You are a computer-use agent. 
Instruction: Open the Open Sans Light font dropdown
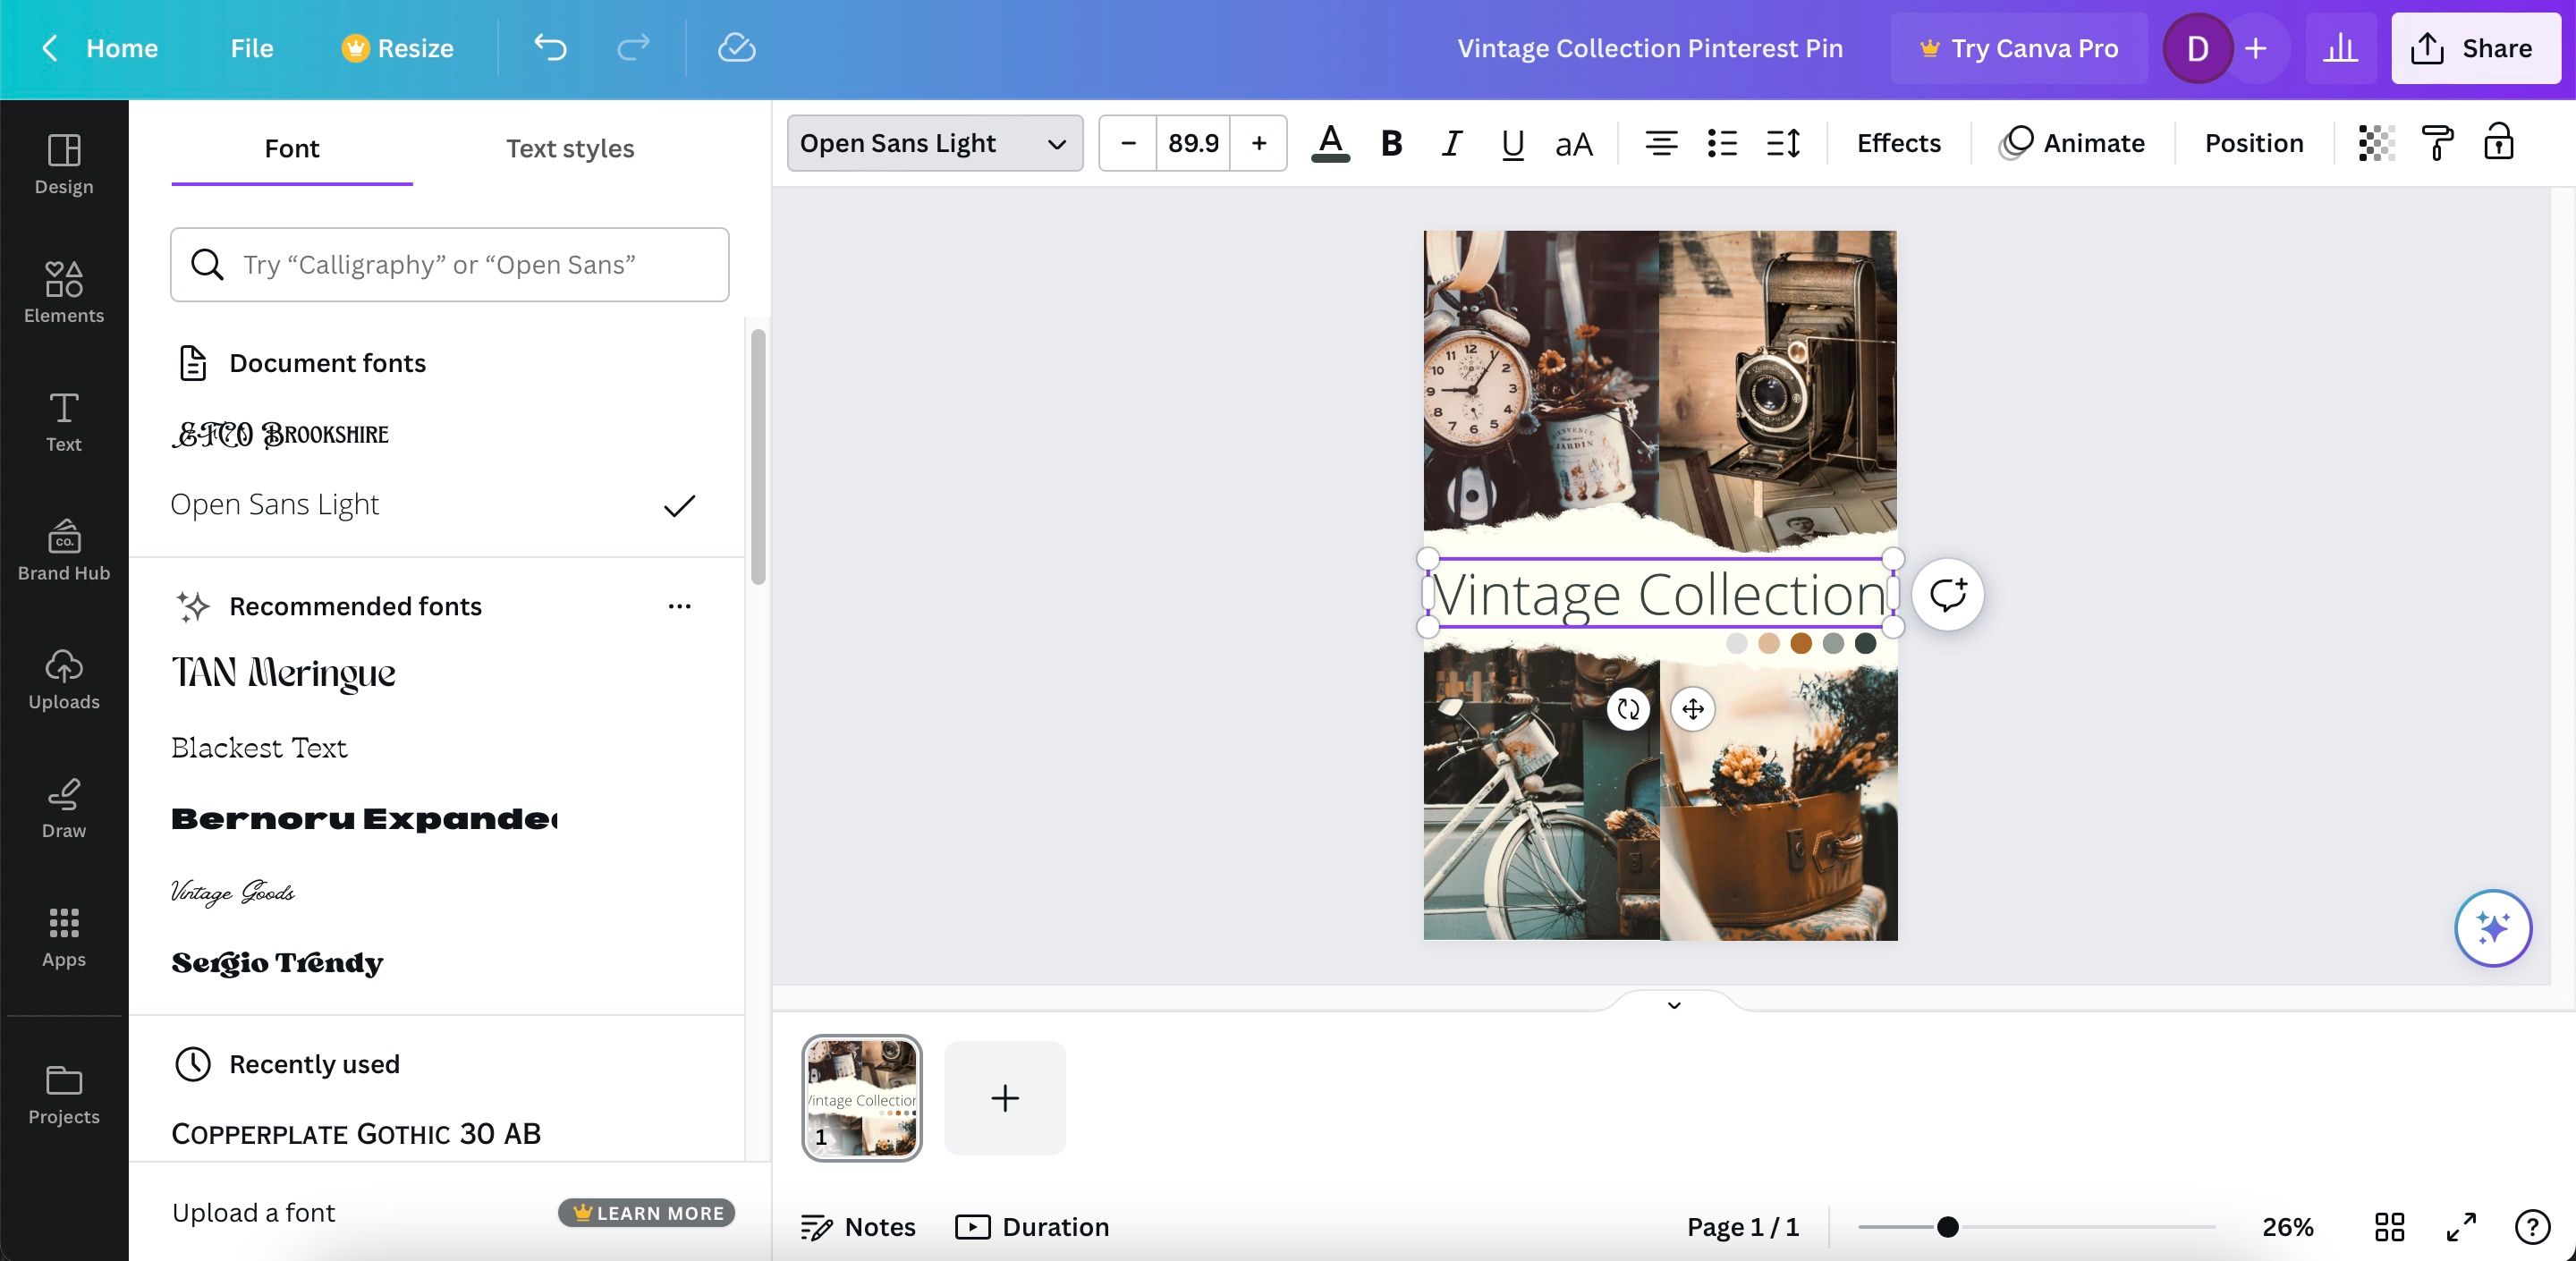[934, 143]
